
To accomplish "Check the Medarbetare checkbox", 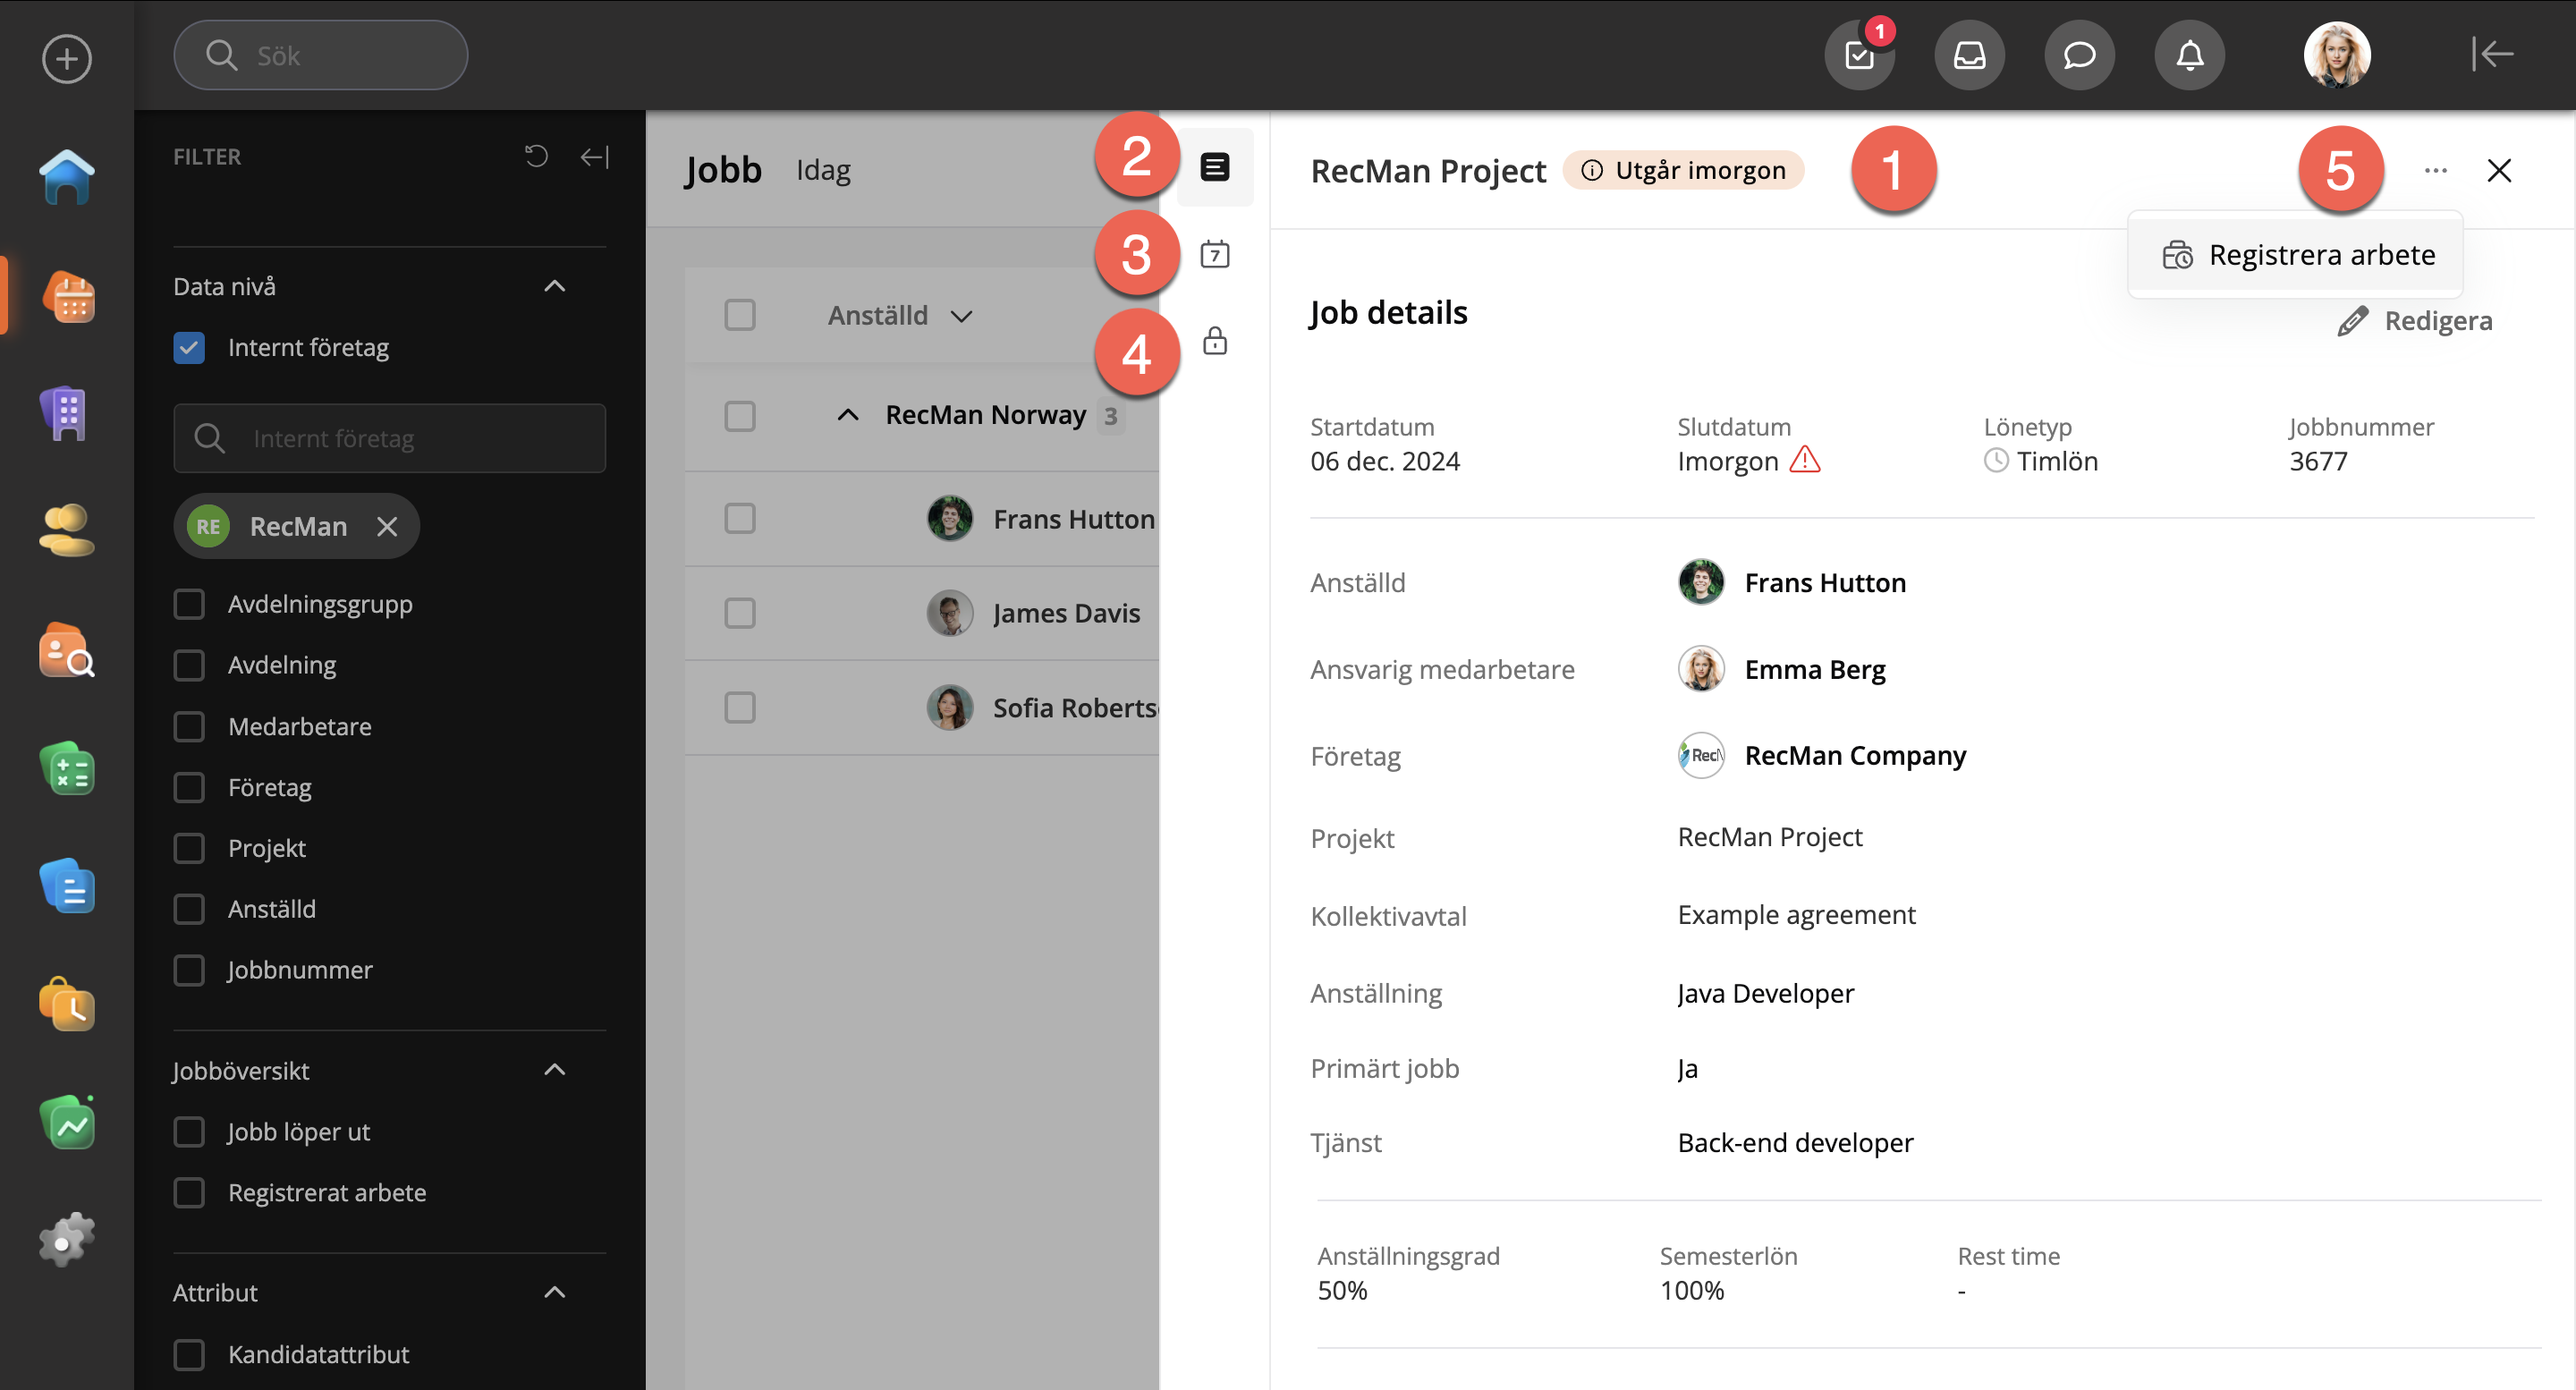I will click(189, 726).
